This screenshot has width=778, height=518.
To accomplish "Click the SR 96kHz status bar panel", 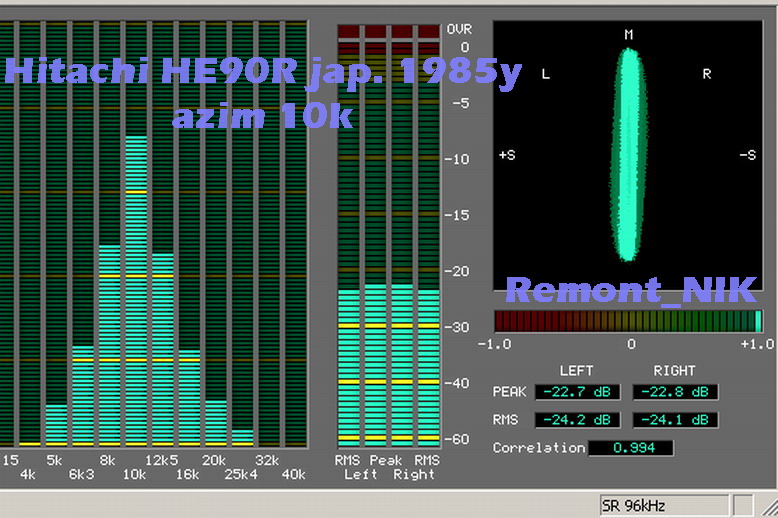I will [663, 503].
